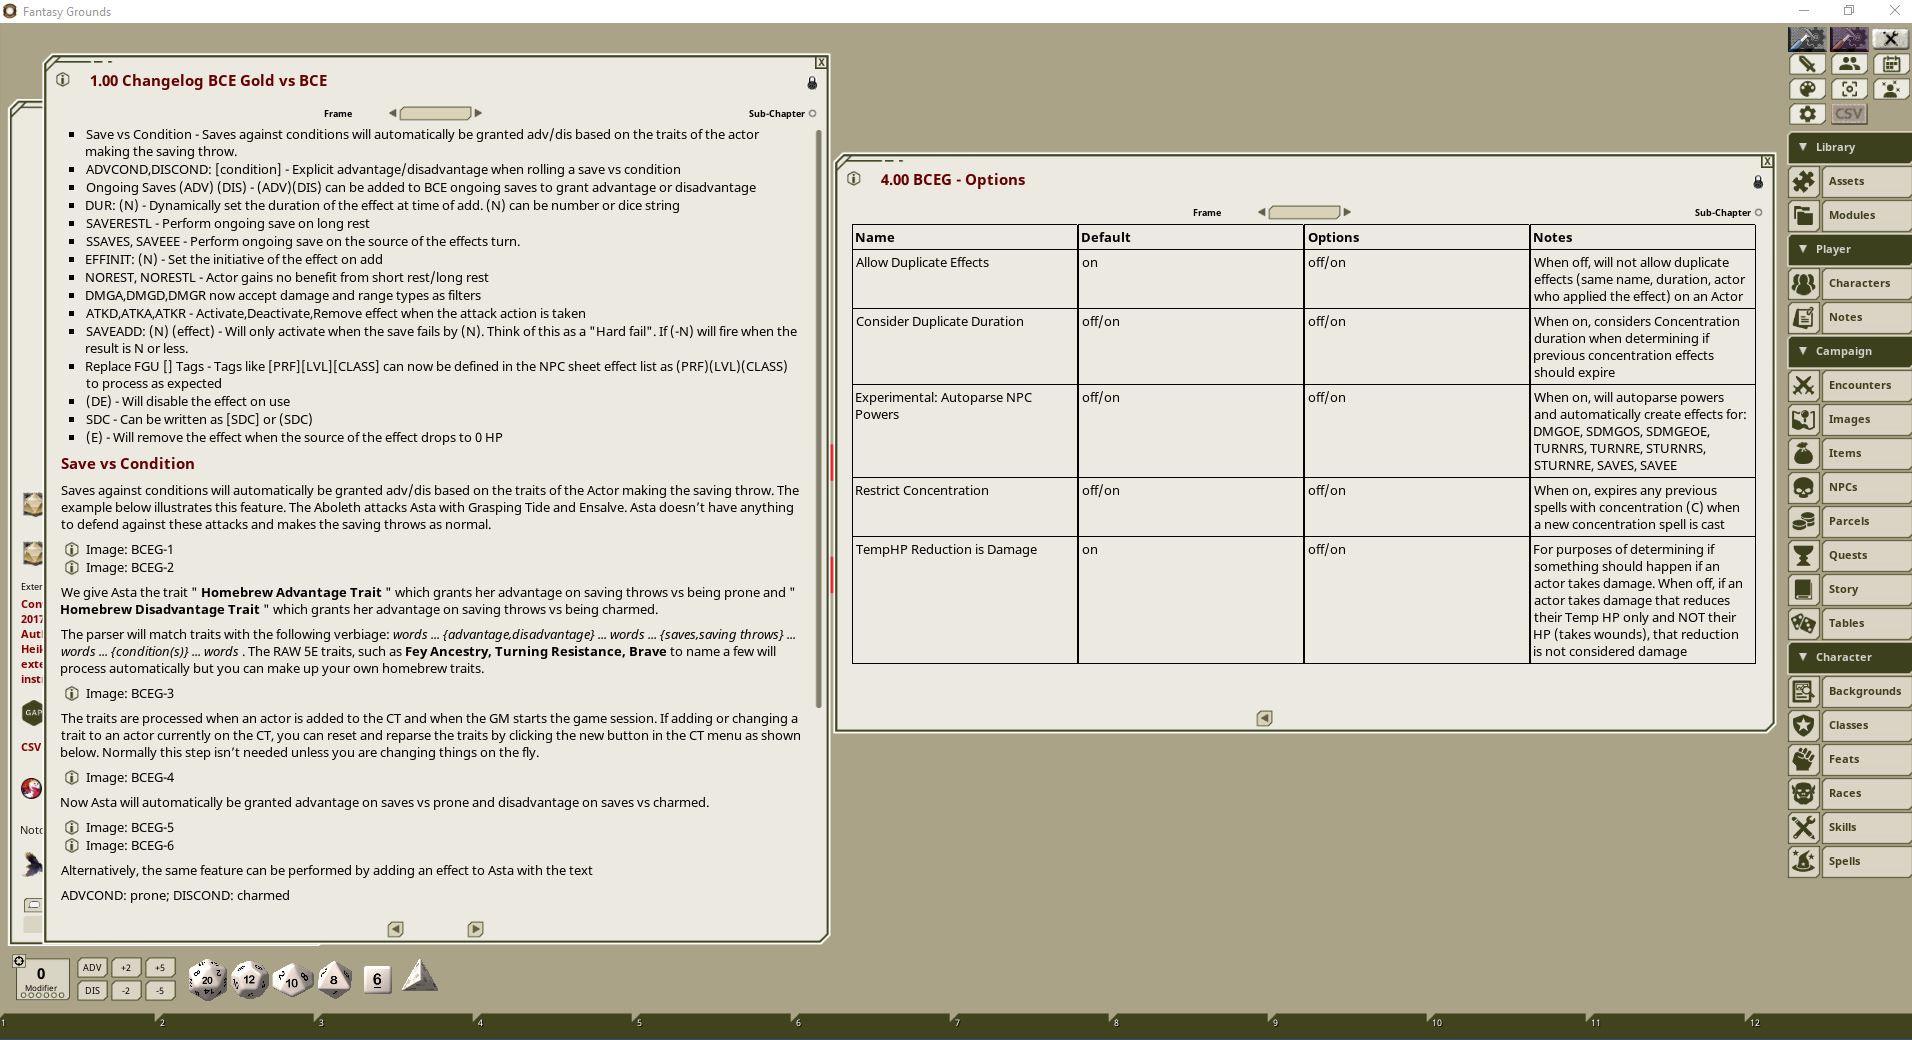Click the Modifier value box

42,978
